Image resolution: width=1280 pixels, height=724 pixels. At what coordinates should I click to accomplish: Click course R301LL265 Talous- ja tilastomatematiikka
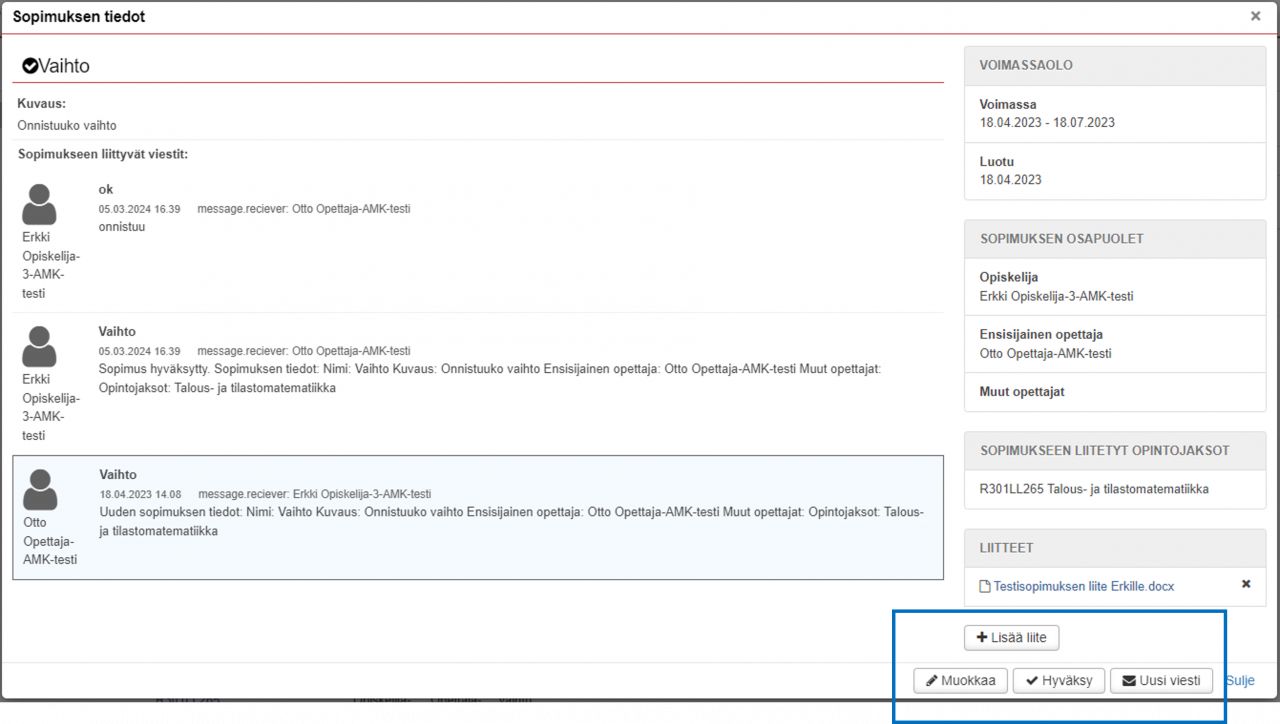[x=1094, y=489]
